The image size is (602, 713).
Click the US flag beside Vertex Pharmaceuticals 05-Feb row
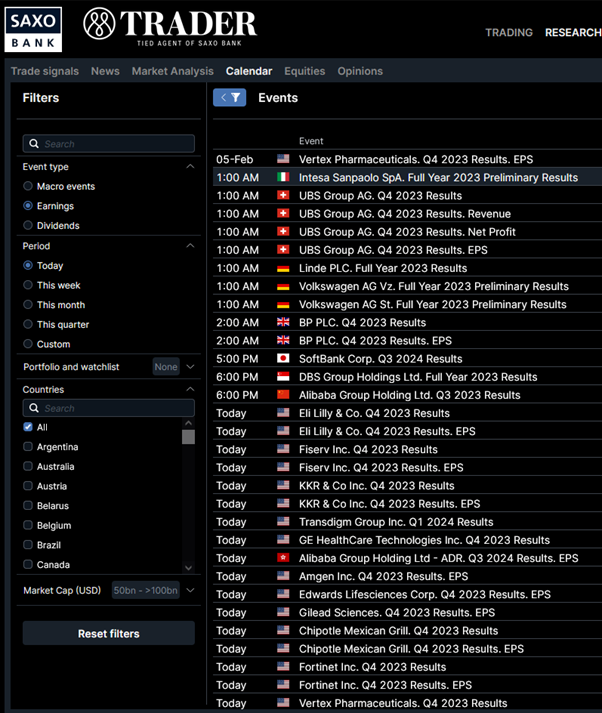click(283, 159)
